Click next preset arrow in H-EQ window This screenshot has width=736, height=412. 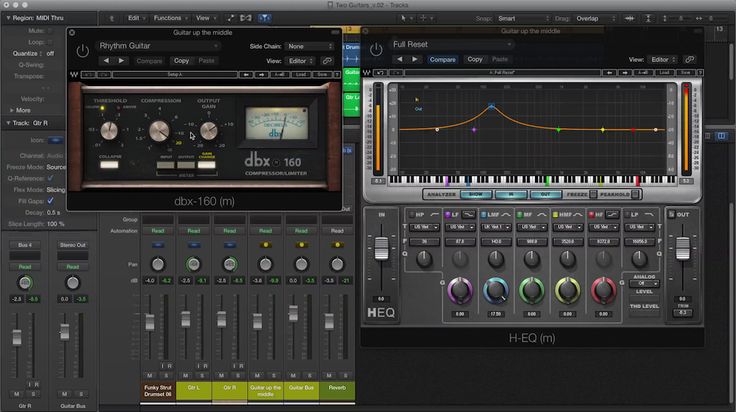click(414, 59)
